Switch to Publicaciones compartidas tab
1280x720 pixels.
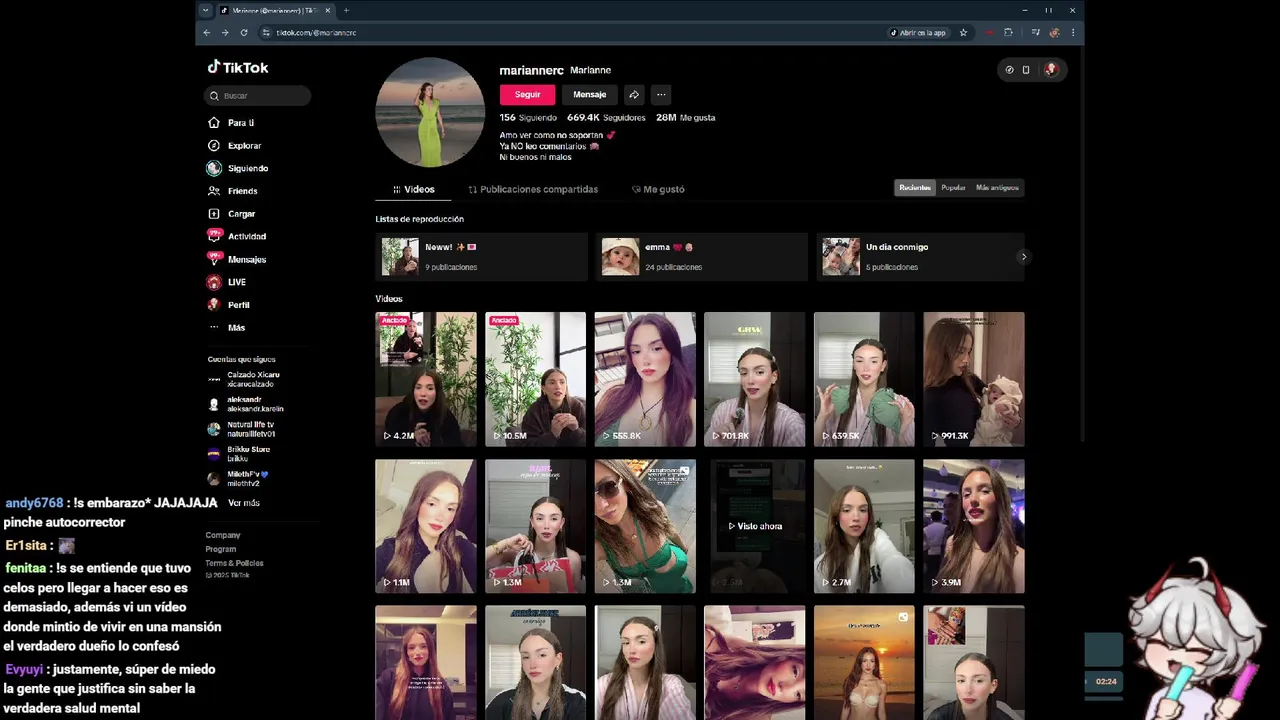pos(533,189)
